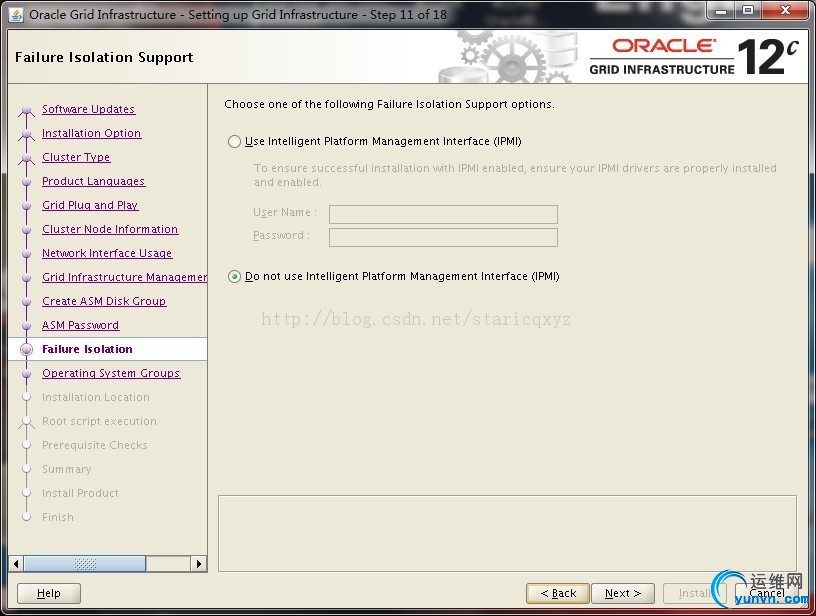The width and height of the screenshot is (816, 616).
Task: Click the Software Updates step marker icon
Action: pyautogui.click(x=27, y=110)
